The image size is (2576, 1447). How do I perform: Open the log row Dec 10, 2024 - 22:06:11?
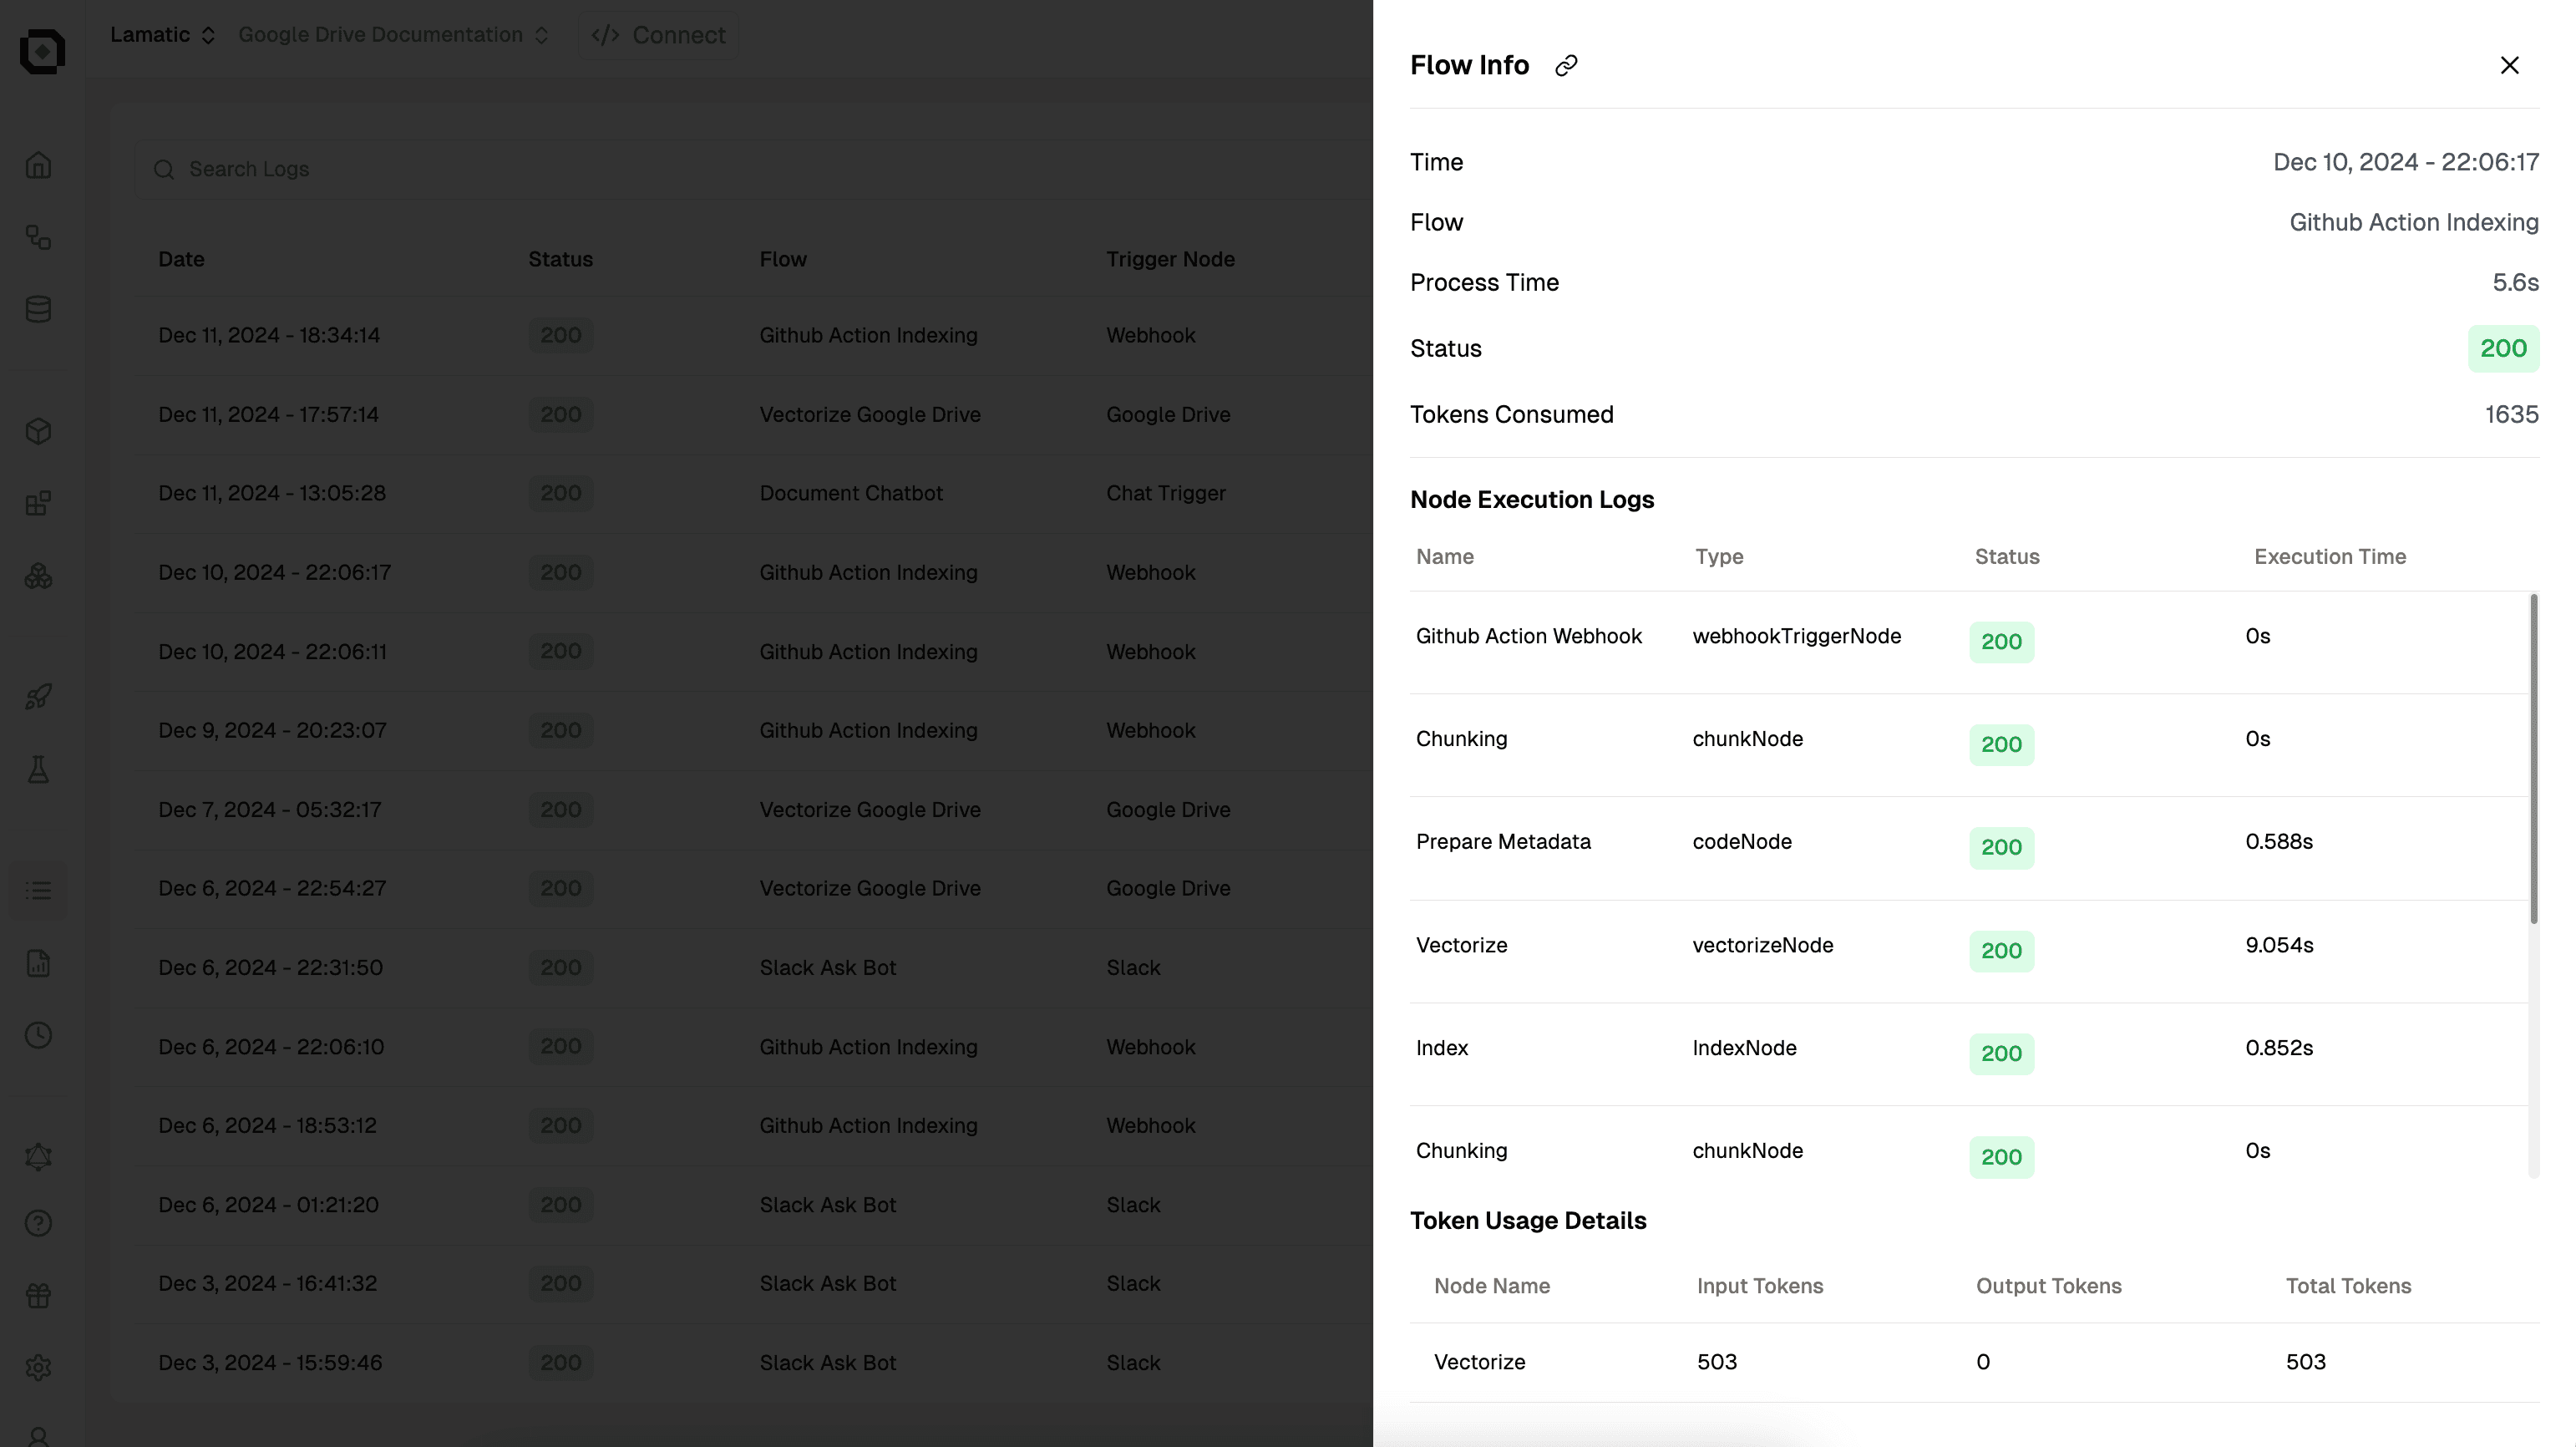click(x=755, y=651)
